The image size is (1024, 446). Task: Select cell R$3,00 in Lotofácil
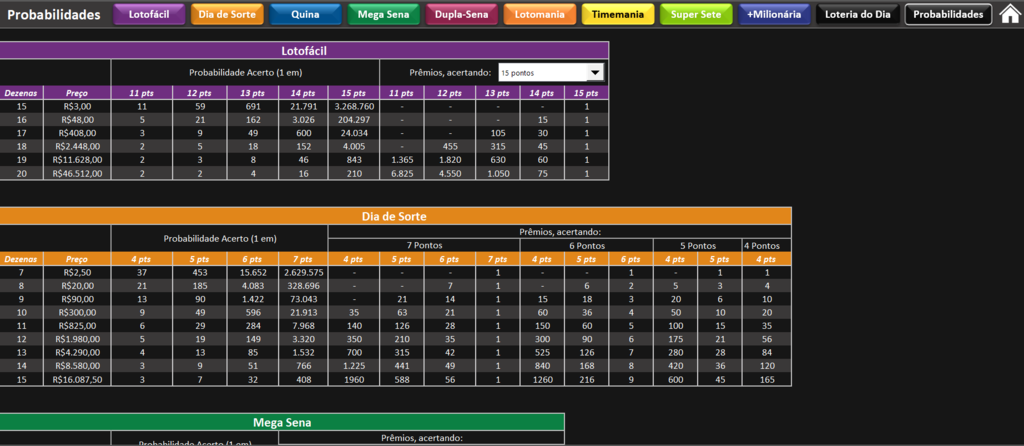[x=77, y=106]
